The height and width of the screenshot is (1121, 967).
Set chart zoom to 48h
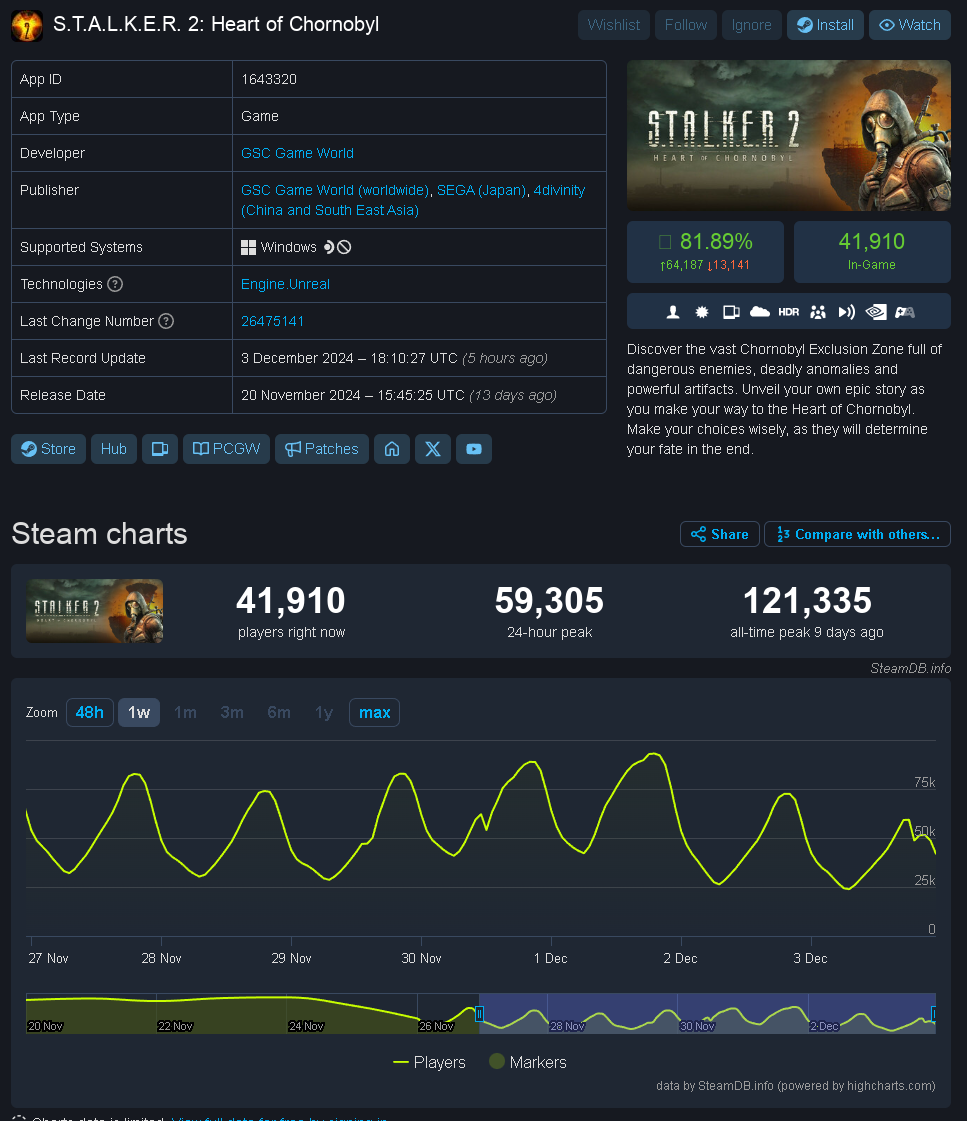[89, 713]
